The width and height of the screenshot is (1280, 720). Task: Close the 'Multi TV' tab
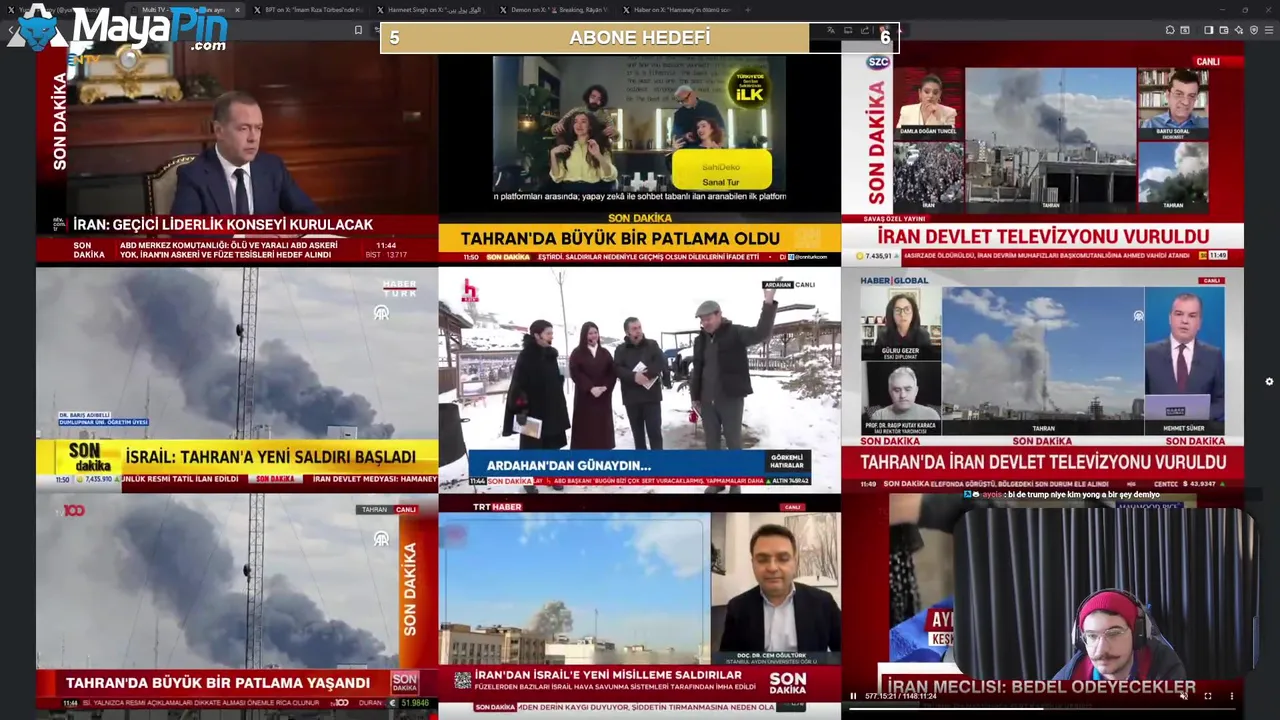(x=237, y=10)
